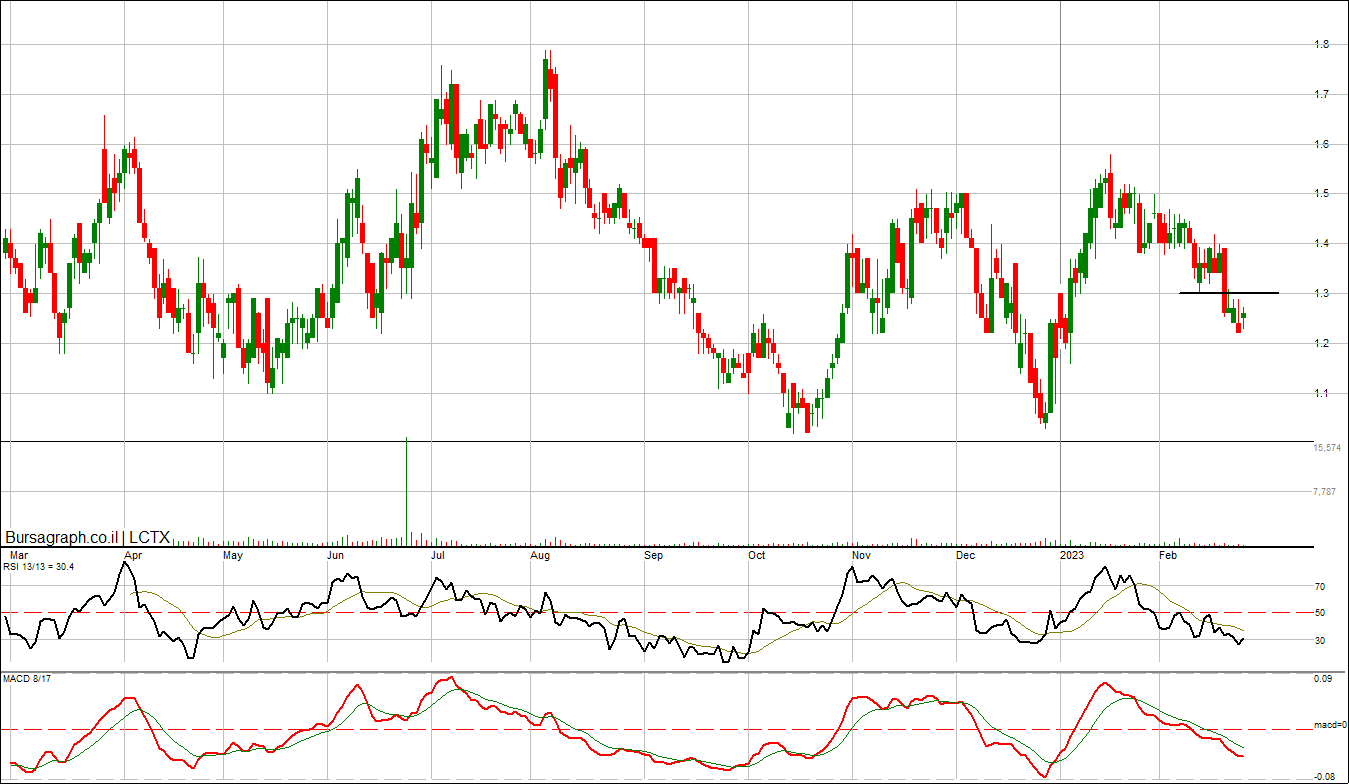Click the May label on time axis

pos(233,554)
